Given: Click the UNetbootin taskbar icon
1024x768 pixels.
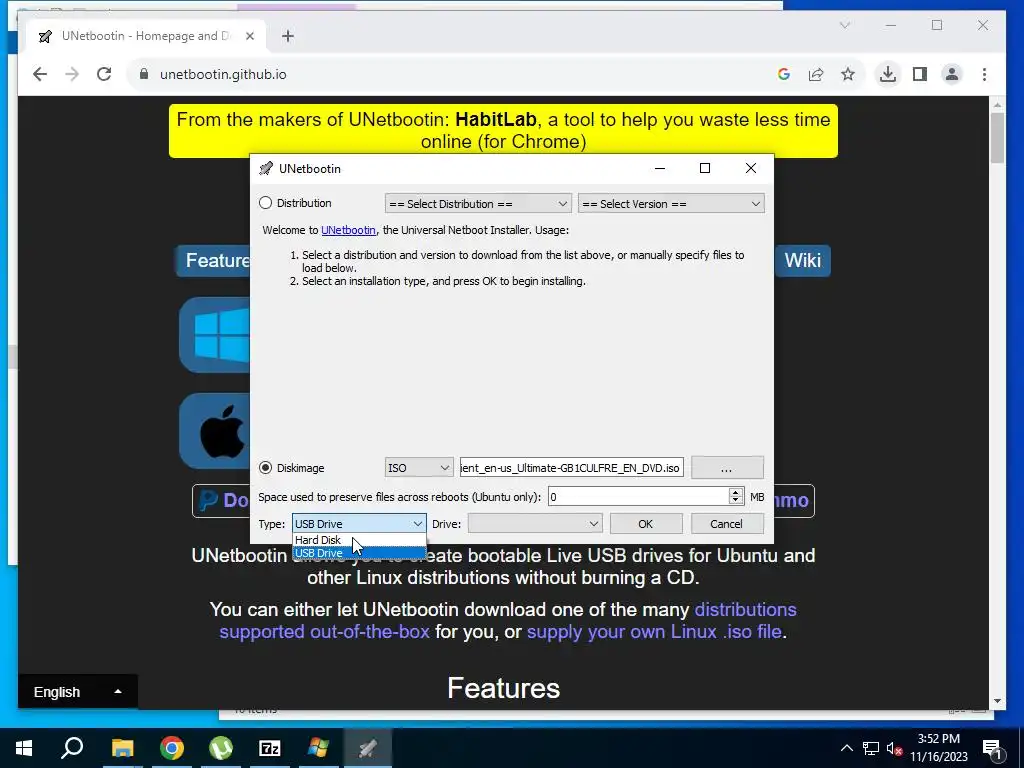Looking at the screenshot, I should (367, 748).
